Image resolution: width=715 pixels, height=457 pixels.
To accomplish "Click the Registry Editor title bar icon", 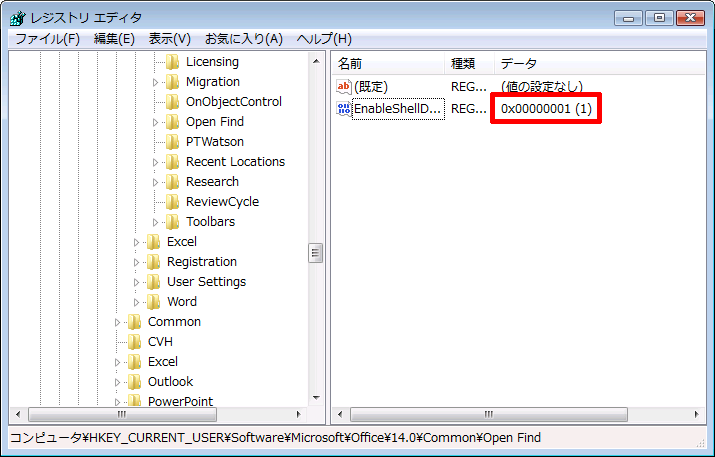I will [x=18, y=18].
